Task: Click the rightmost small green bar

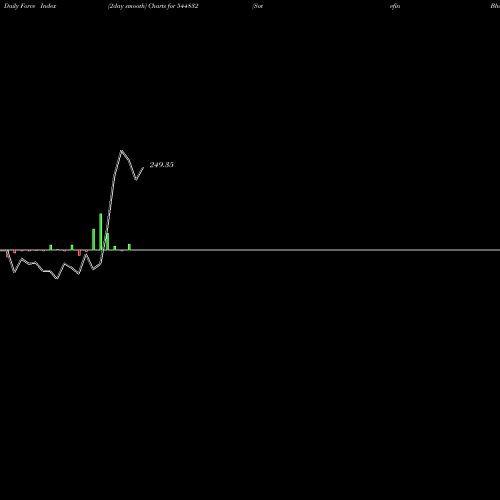Action: pyautogui.click(x=129, y=247)
